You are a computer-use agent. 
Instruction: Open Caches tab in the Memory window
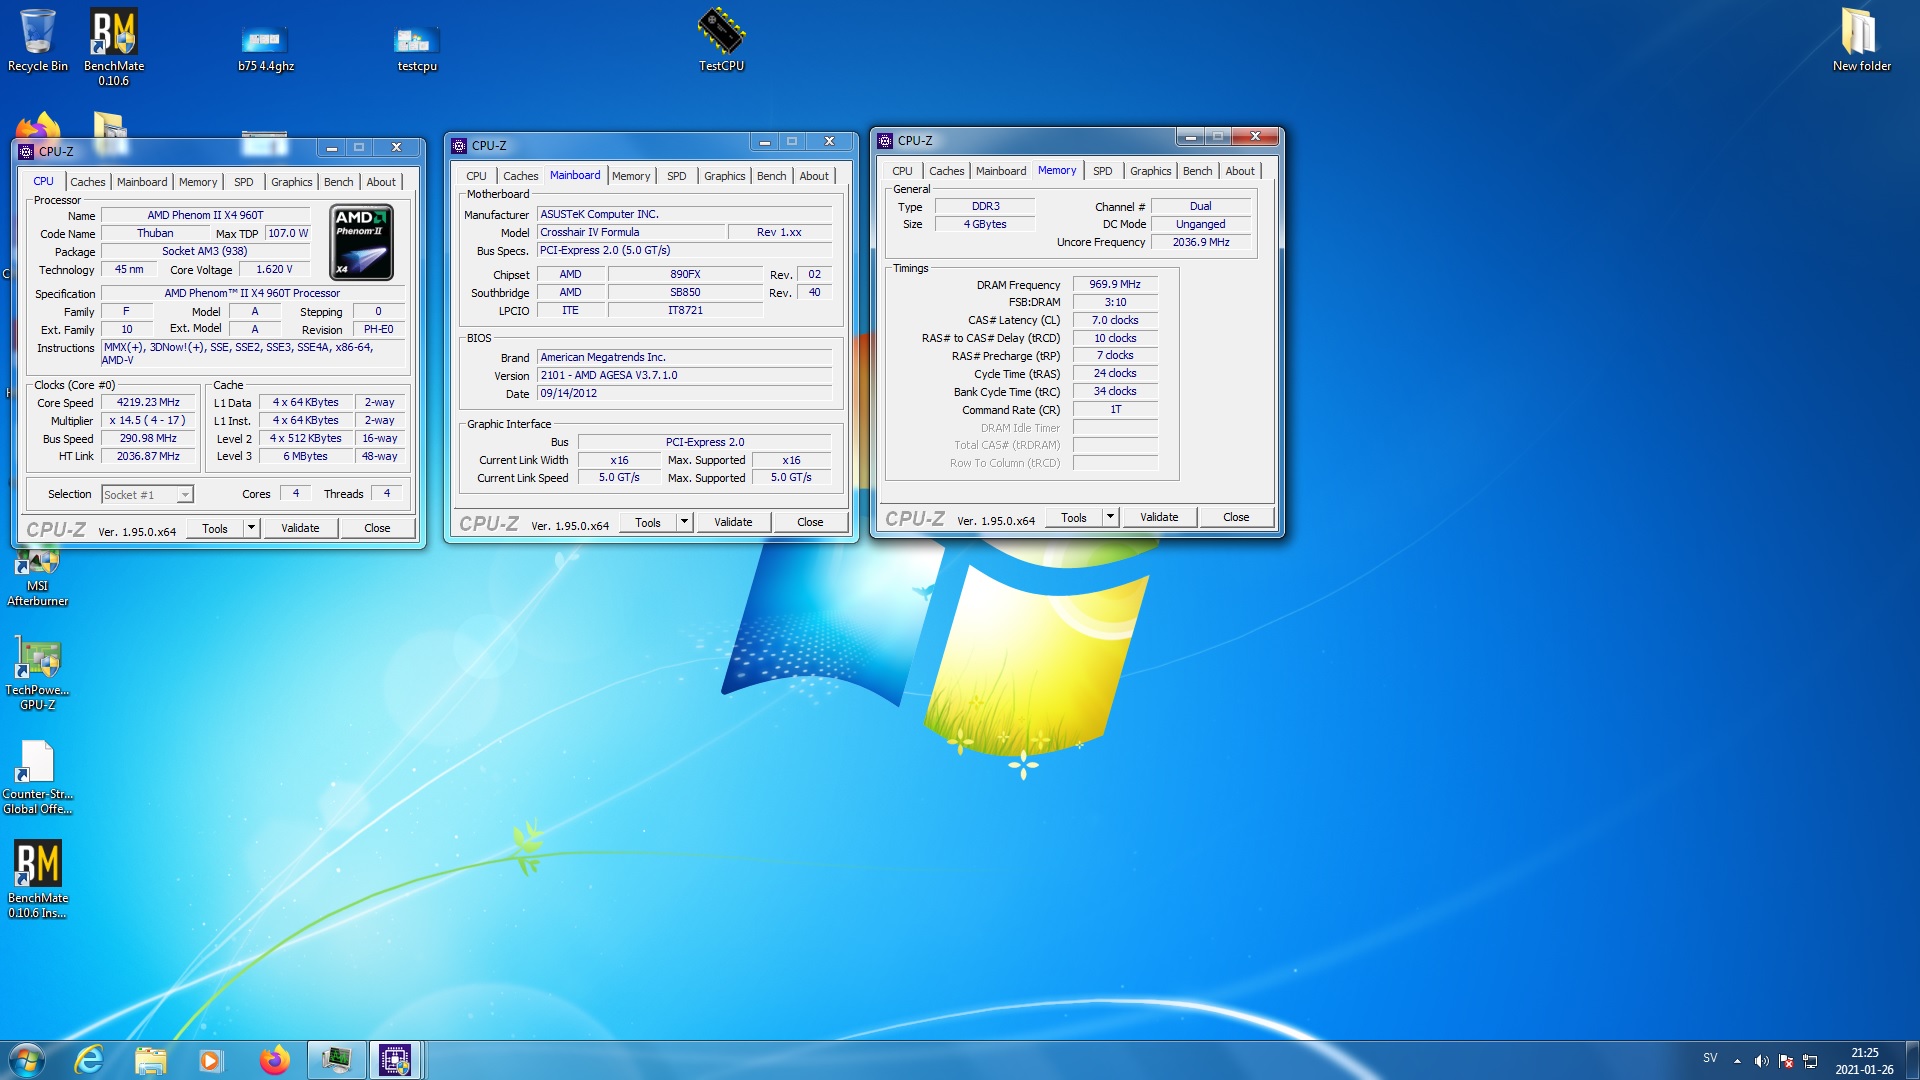point(946,171)
